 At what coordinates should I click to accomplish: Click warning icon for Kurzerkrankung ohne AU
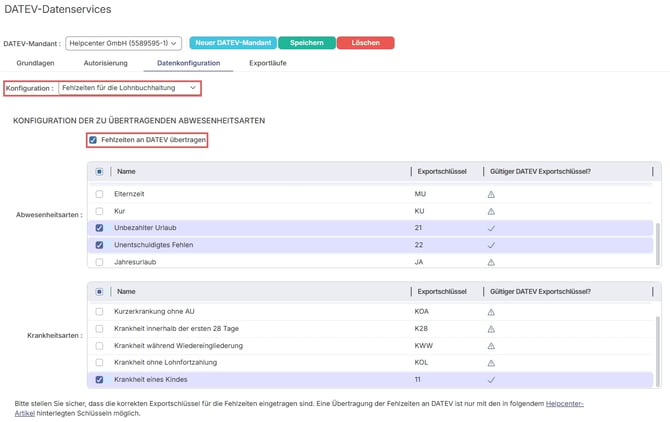tap(491, 312)
